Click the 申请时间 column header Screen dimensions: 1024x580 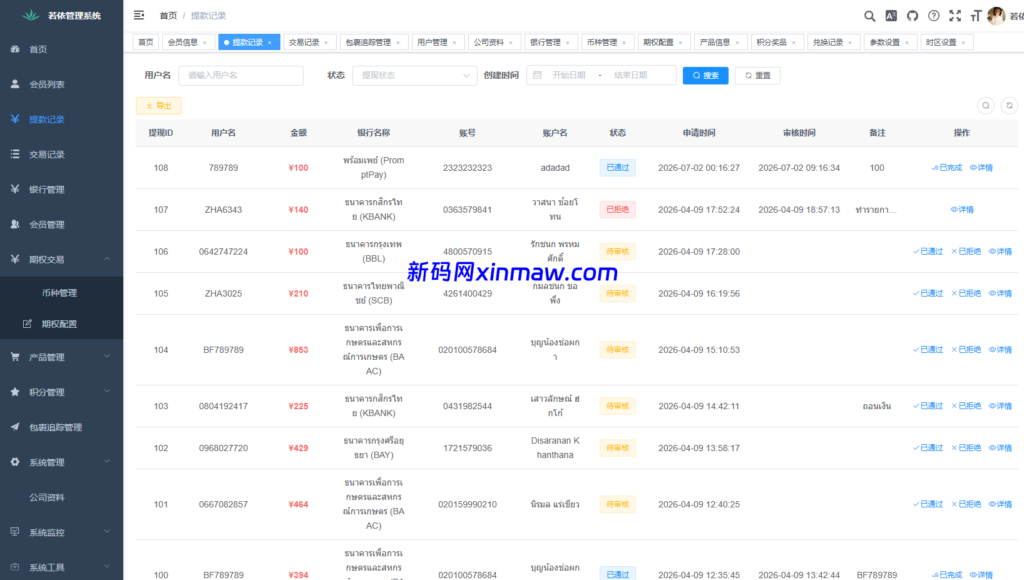point(699,133)
